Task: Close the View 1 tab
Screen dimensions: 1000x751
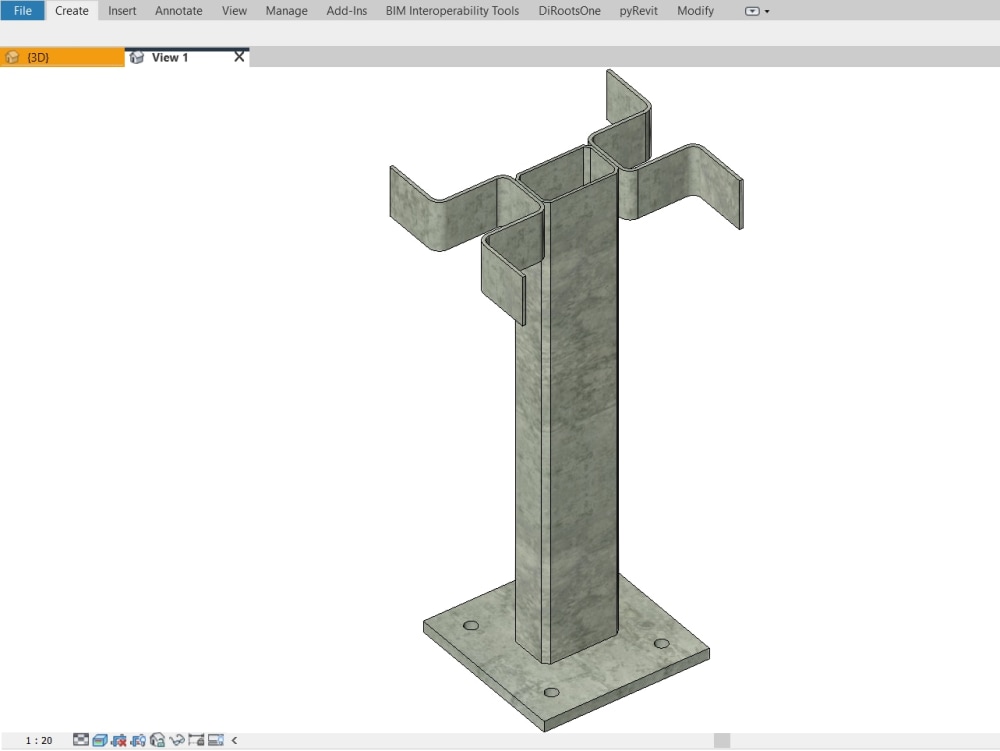Action: [x=239, y=57]
